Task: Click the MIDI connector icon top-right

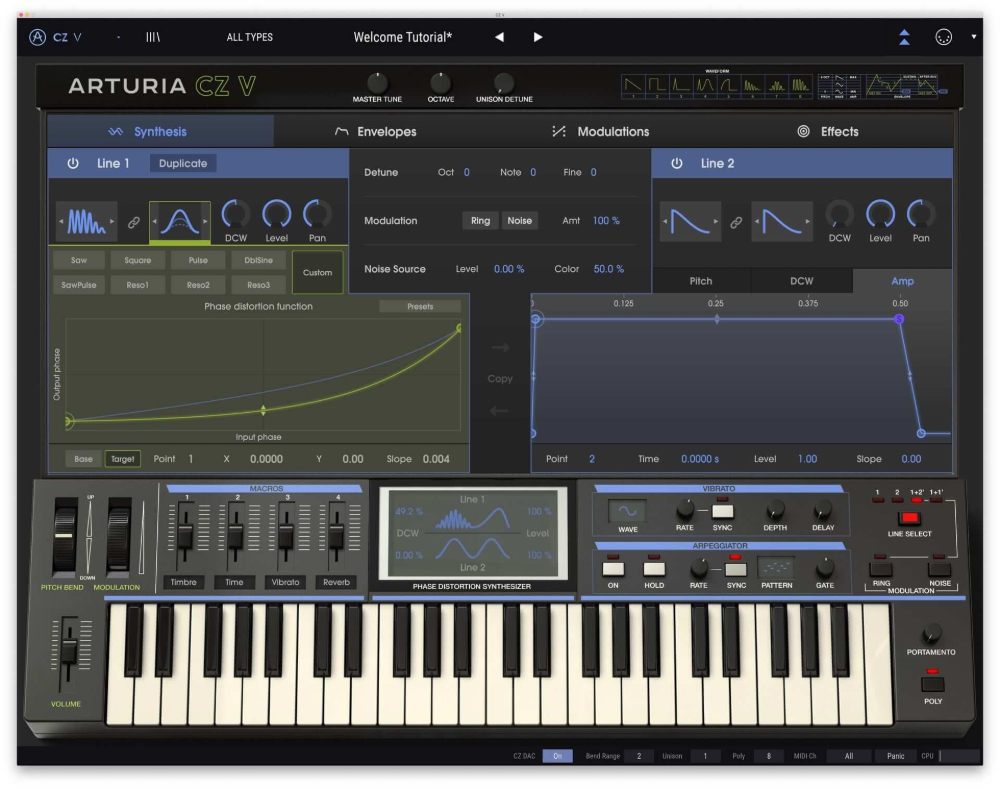Action: click(x=944, y=37)
